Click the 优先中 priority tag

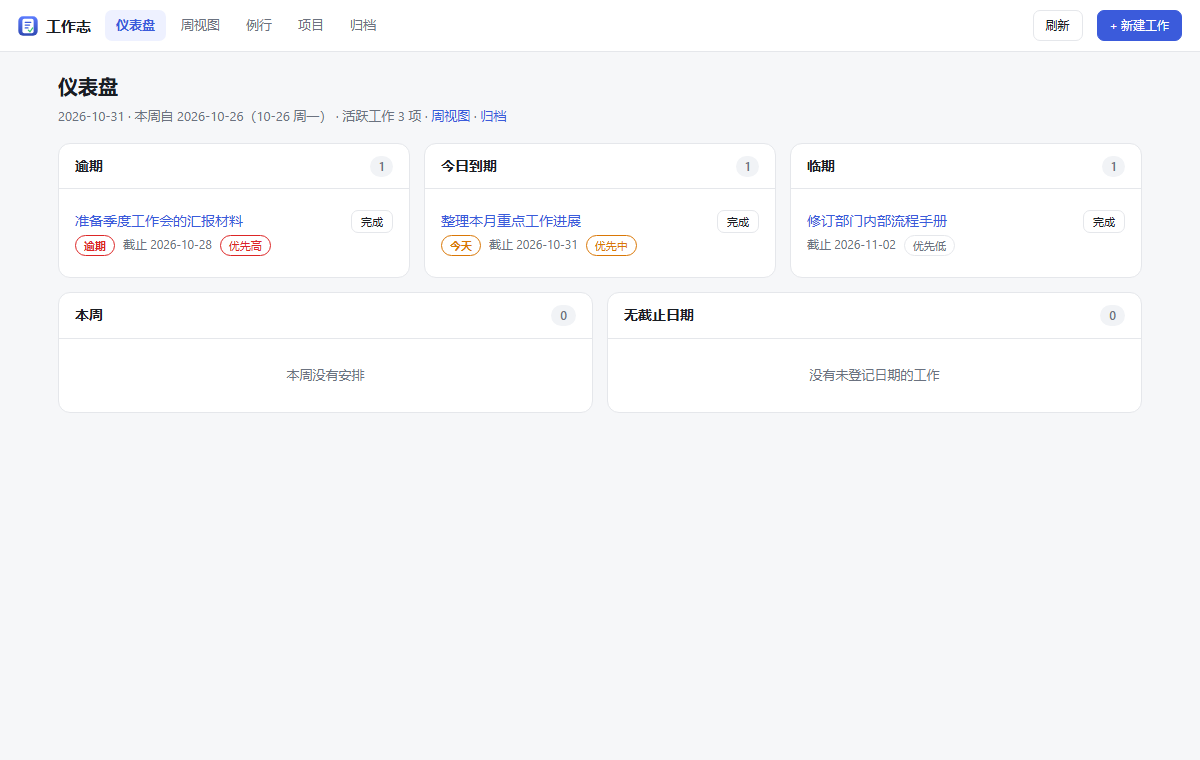tap(611, 245)
